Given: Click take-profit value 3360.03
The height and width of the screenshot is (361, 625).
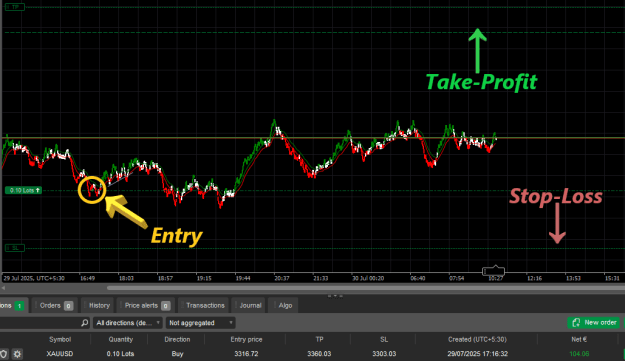Looking at the screenshot, I should pyautogui.click(x=319, y=354).
